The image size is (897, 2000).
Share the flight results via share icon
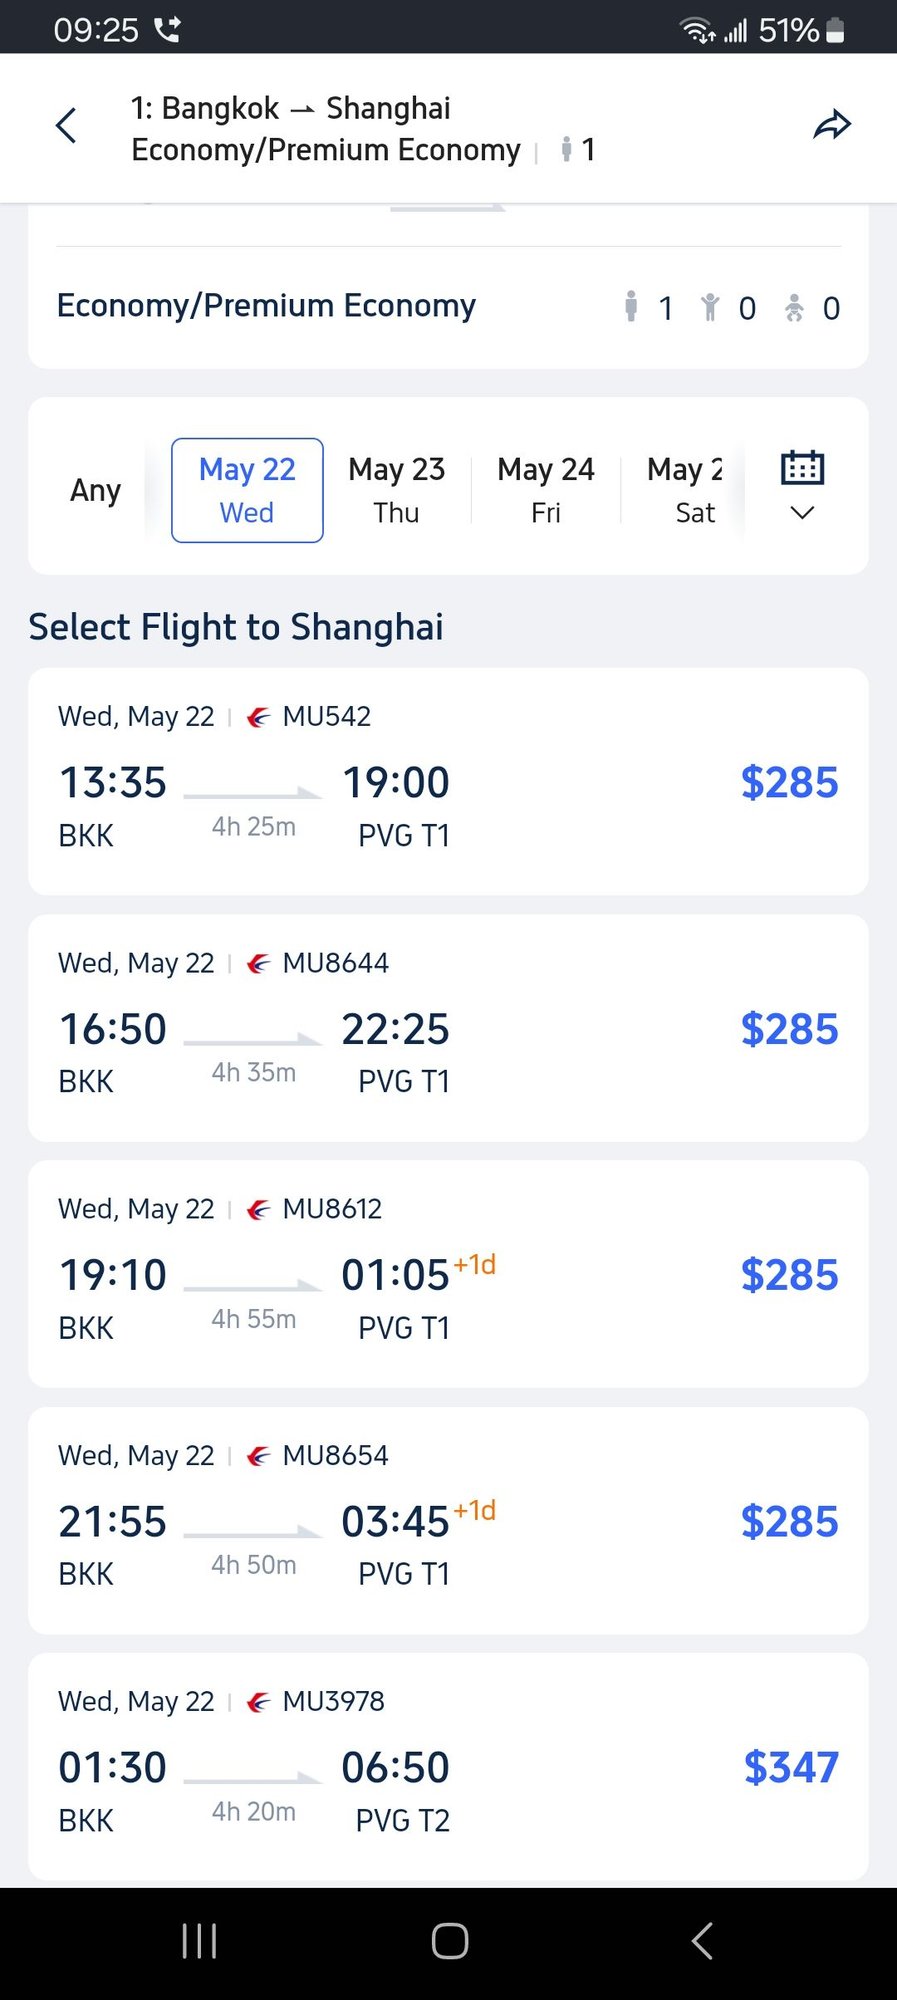pos(832,126)
